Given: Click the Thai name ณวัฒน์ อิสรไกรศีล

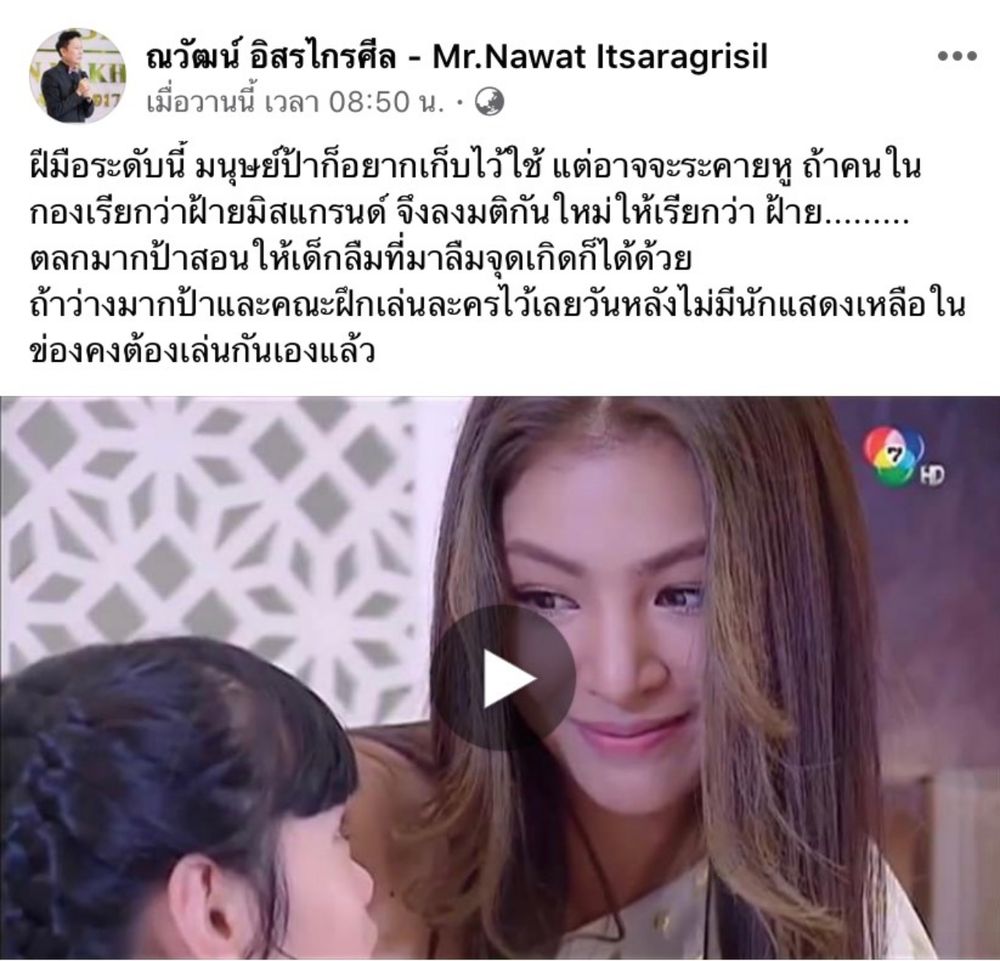Looking at the screenshot, I should (x=270, y=56).
